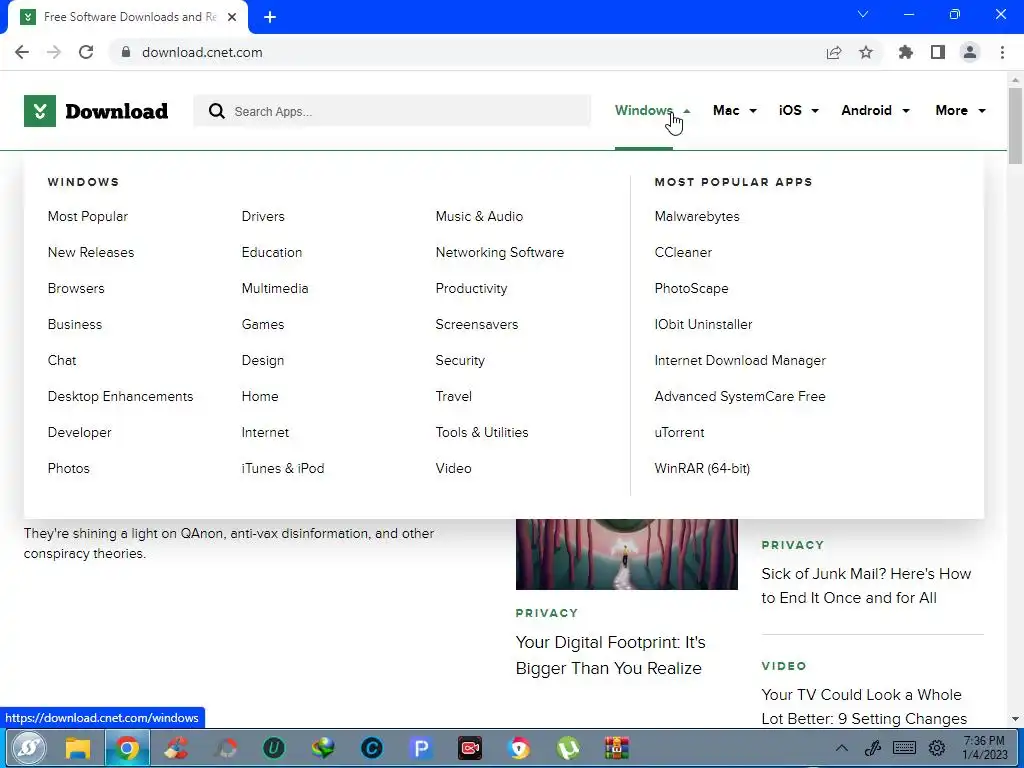Open the Screensavers category
This screenshot has height=768, width=1024.
(477, 324)
